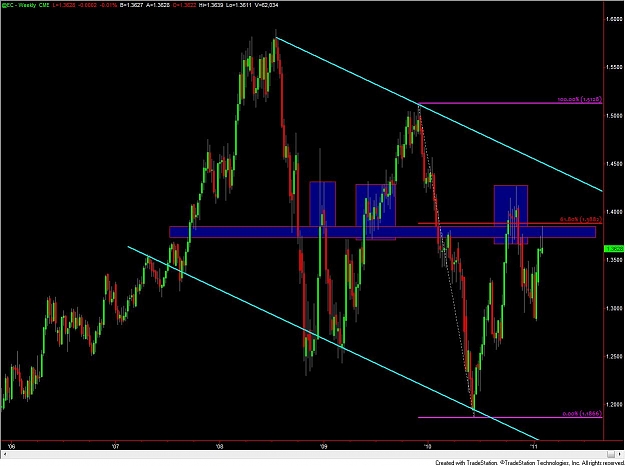
Task: Click the '11 date axis label
Action: click(535, 445)
